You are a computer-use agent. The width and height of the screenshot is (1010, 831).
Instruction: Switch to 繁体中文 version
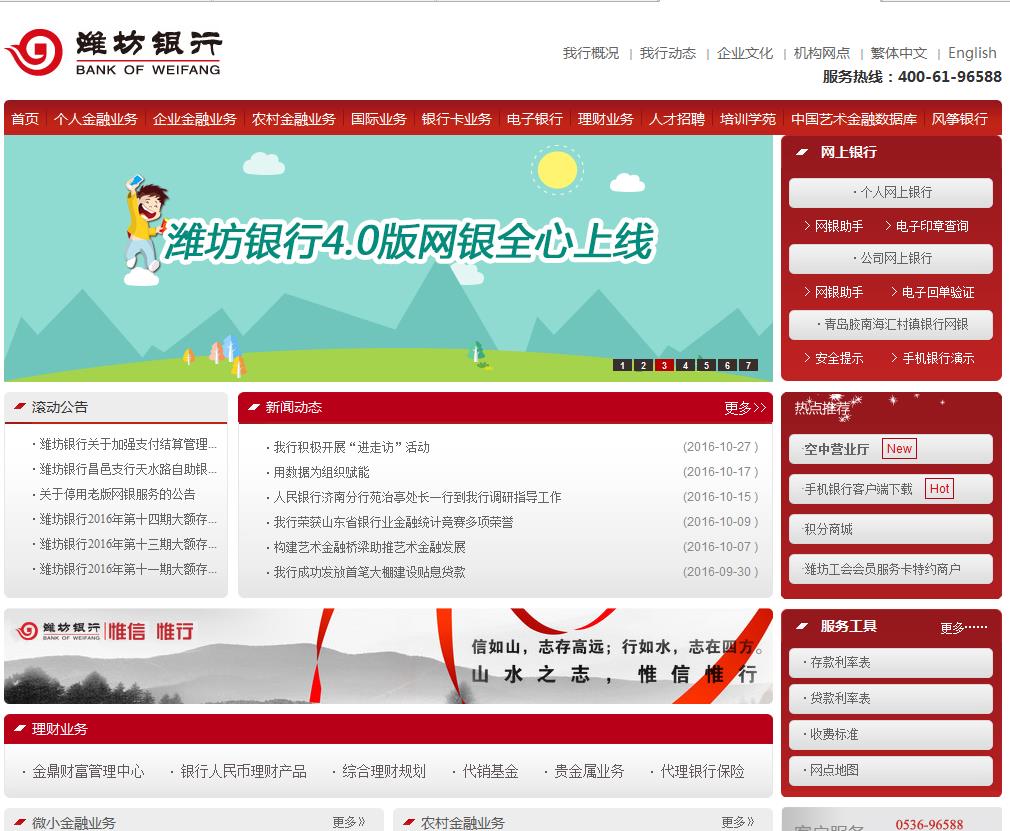click(x=899, y=53)
